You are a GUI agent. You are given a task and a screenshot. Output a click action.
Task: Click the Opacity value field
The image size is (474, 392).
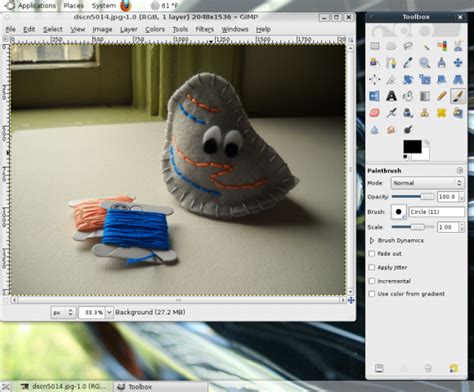(448, 197)
